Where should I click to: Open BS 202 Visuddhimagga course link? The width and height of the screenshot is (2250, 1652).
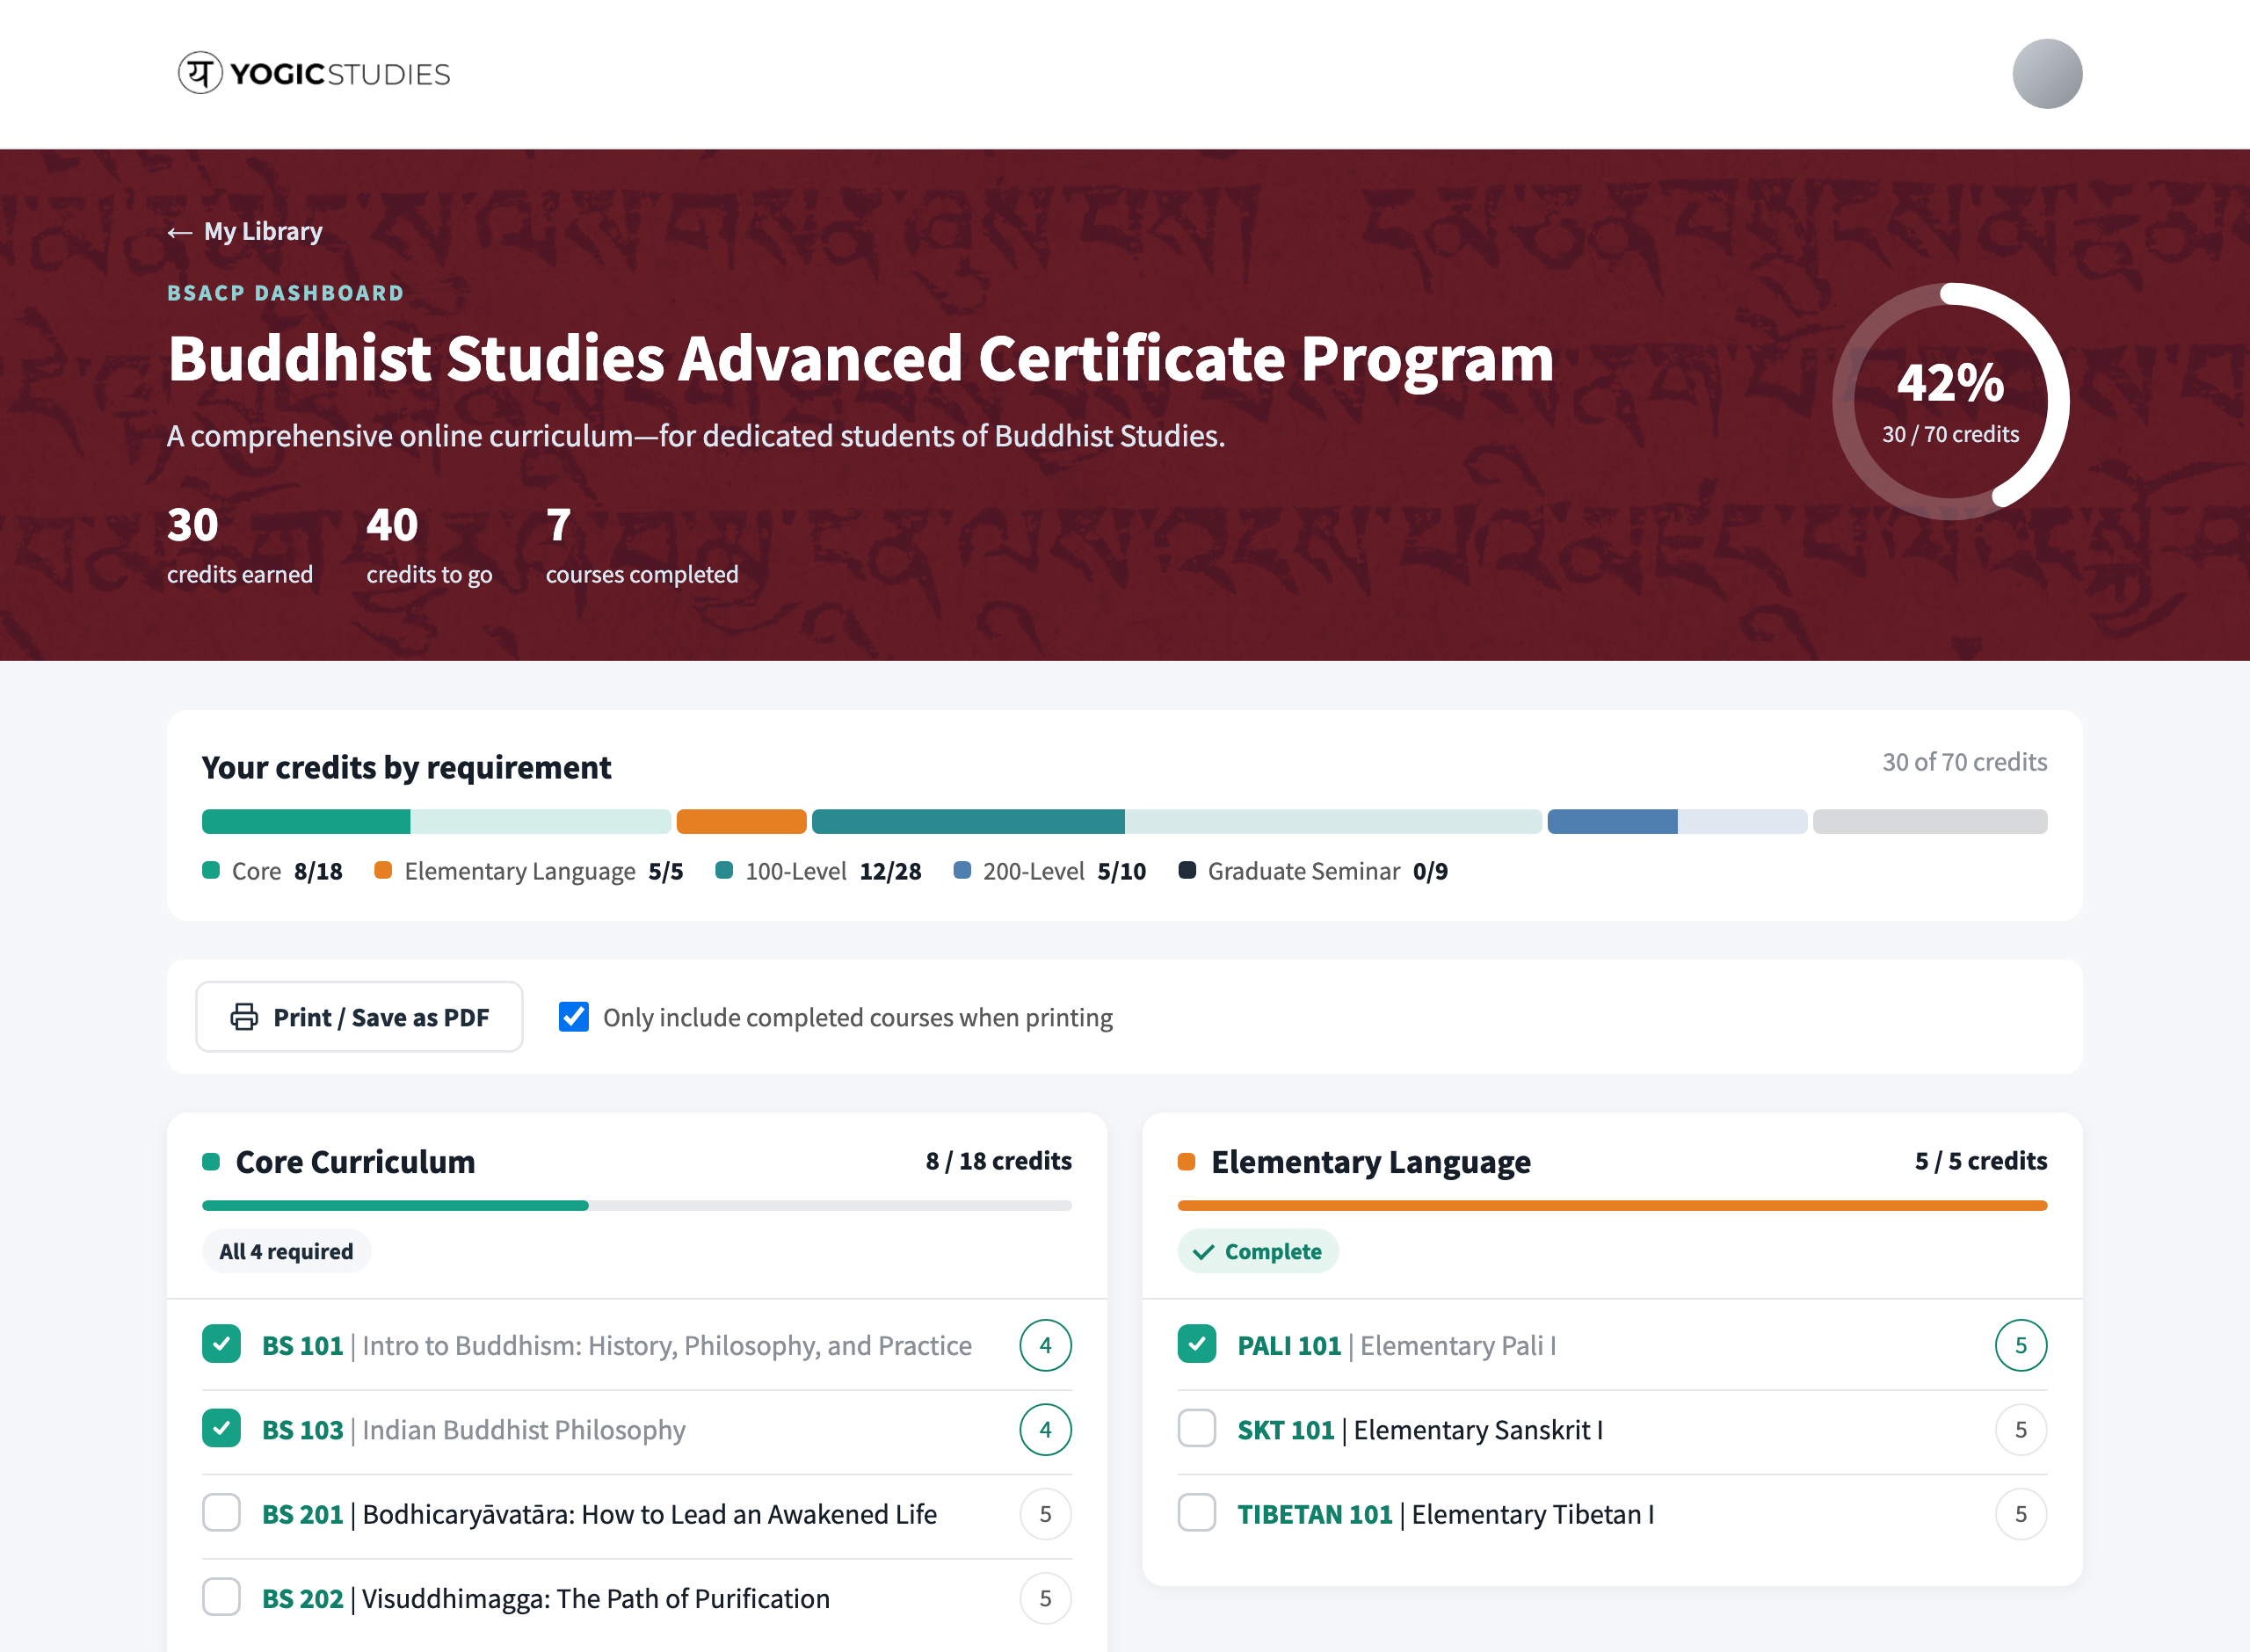pyautogui.click(x=546, y=1598)
